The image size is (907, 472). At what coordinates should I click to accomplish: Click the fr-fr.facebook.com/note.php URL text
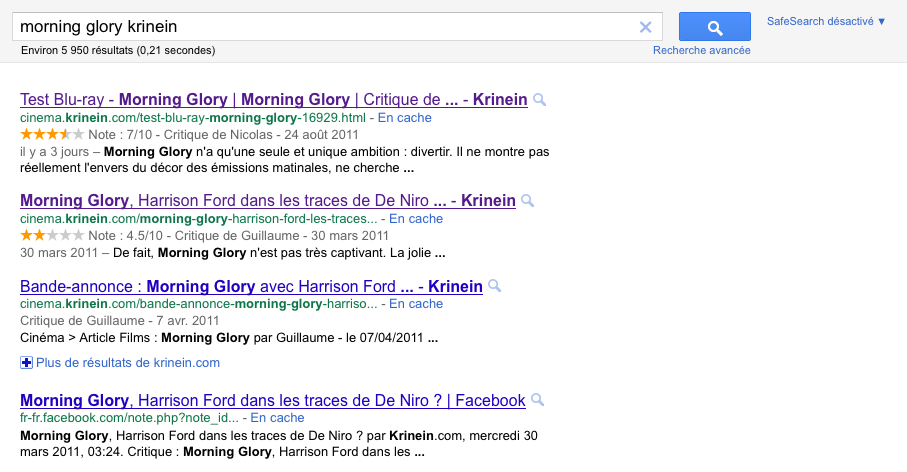pyautogui.click(x=129, y=418)
